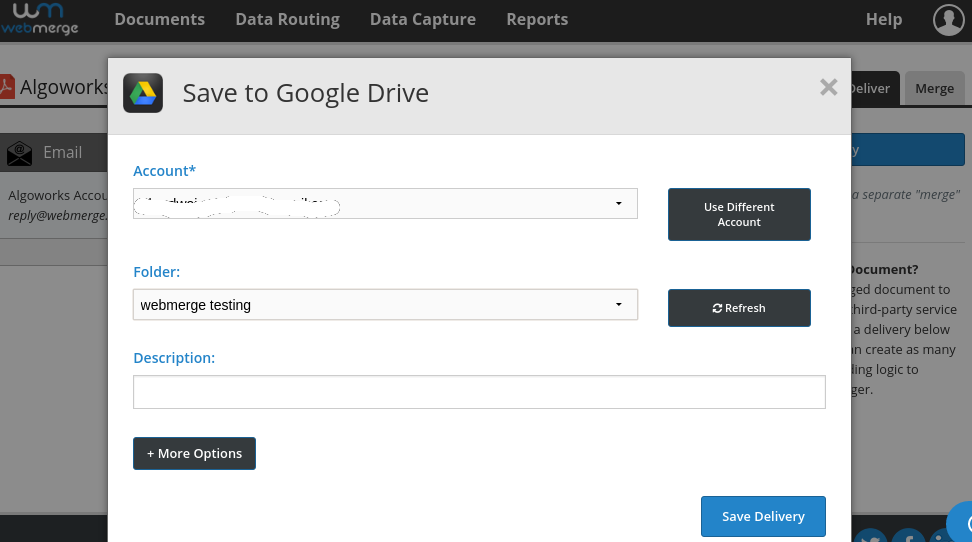Open the Documents menu
This screenshot has height=542, width=972.
pyautogui.click(x=159, y=20)
